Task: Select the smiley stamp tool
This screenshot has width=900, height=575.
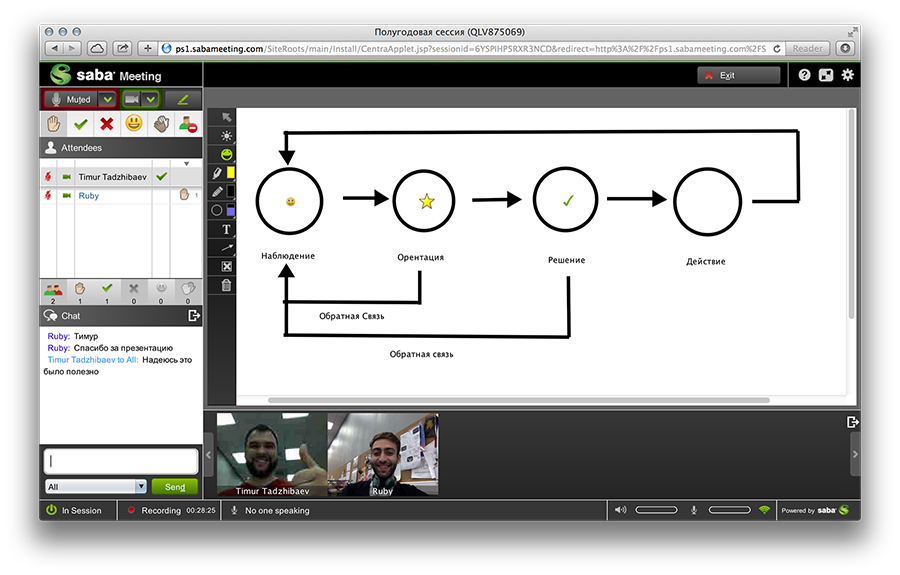Action: (227, 154)
